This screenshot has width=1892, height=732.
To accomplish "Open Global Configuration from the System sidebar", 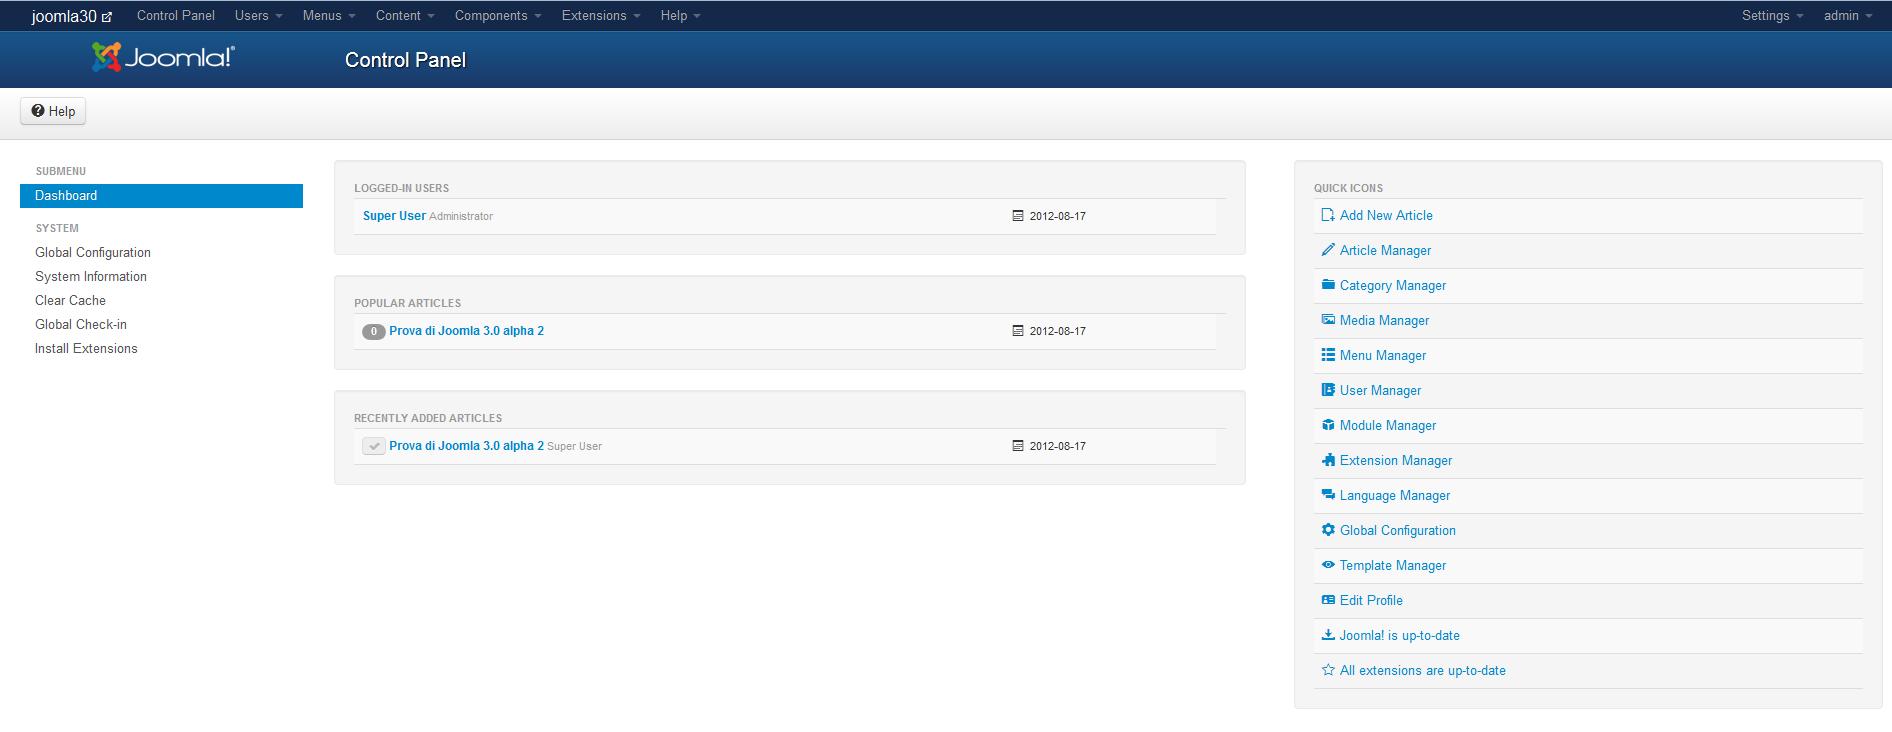I will tap(93, 253).
